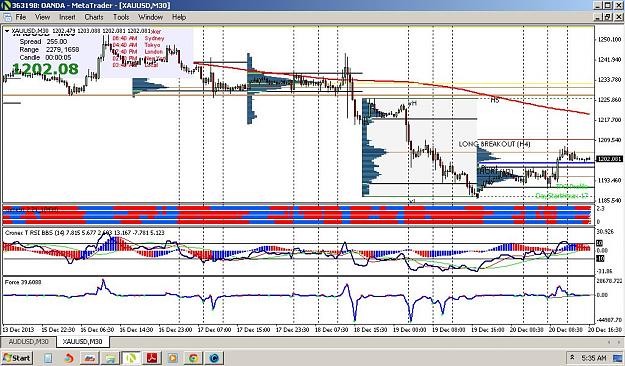Click the red-blue heatmap indicator strip

click(x=297, y=215)
